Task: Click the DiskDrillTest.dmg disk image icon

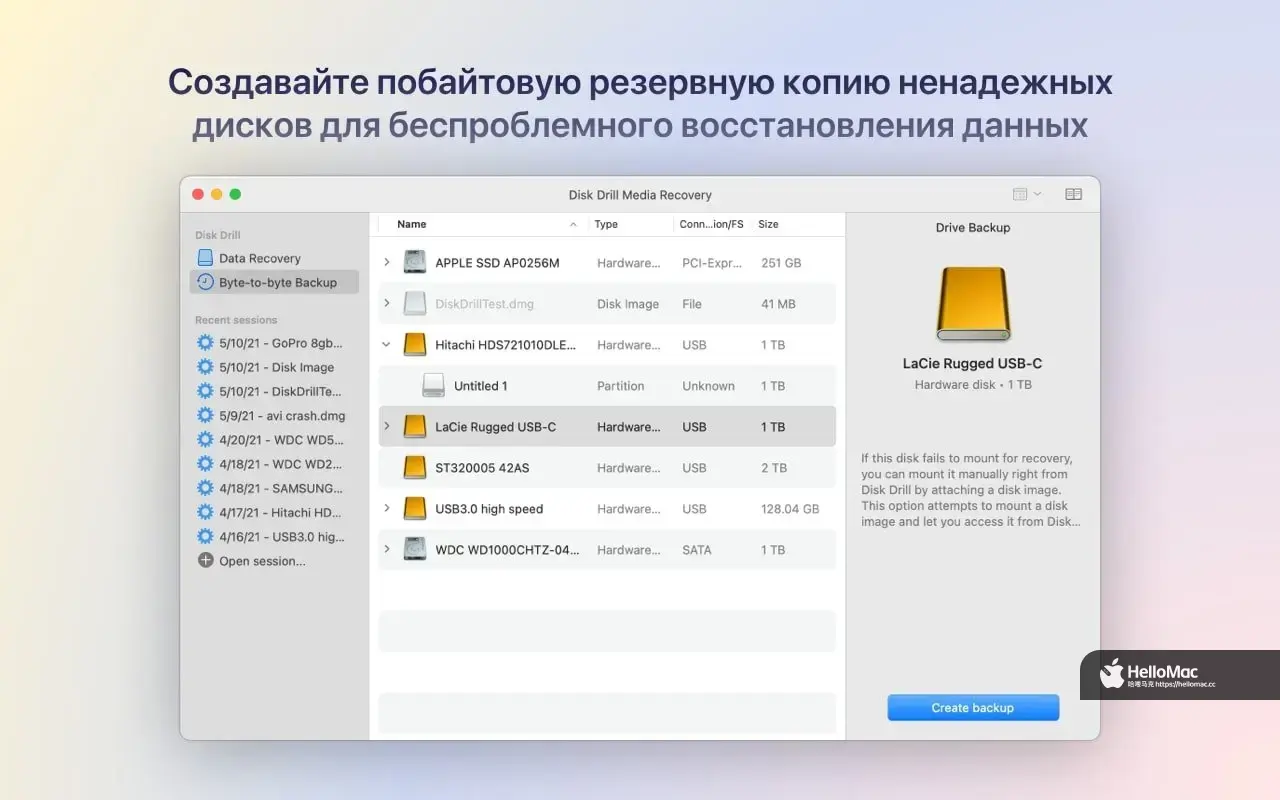Action: 414,304
